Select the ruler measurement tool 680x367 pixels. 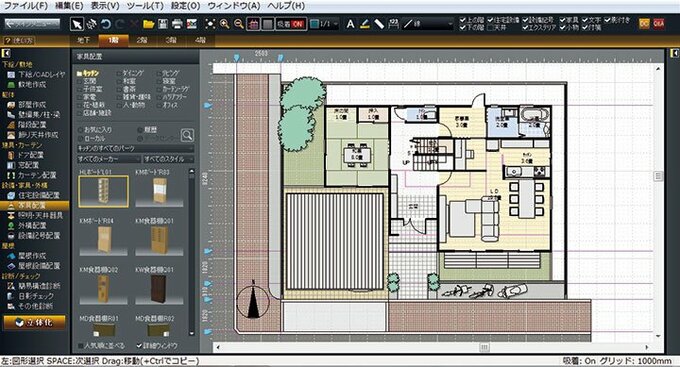coord(379,24)
